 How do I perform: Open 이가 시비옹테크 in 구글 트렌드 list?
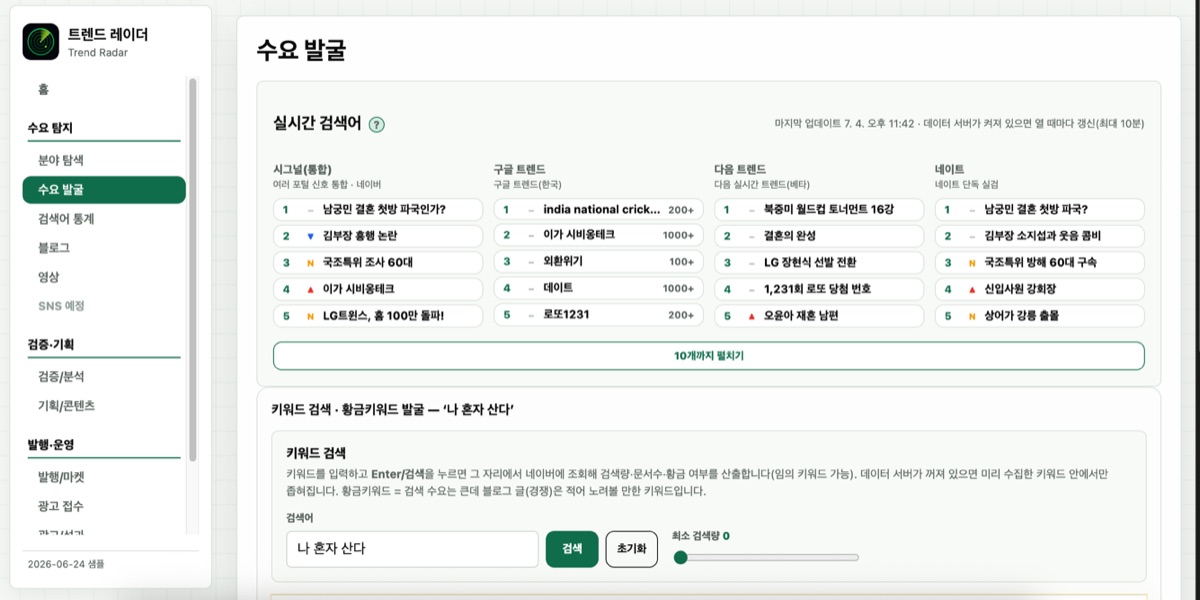coord(598,235)
